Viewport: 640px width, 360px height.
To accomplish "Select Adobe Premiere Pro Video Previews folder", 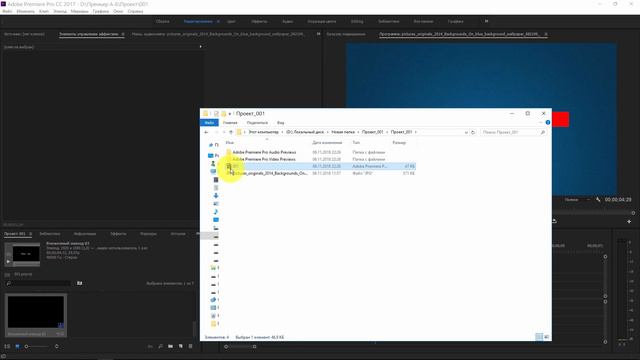I will click(264, 159).
